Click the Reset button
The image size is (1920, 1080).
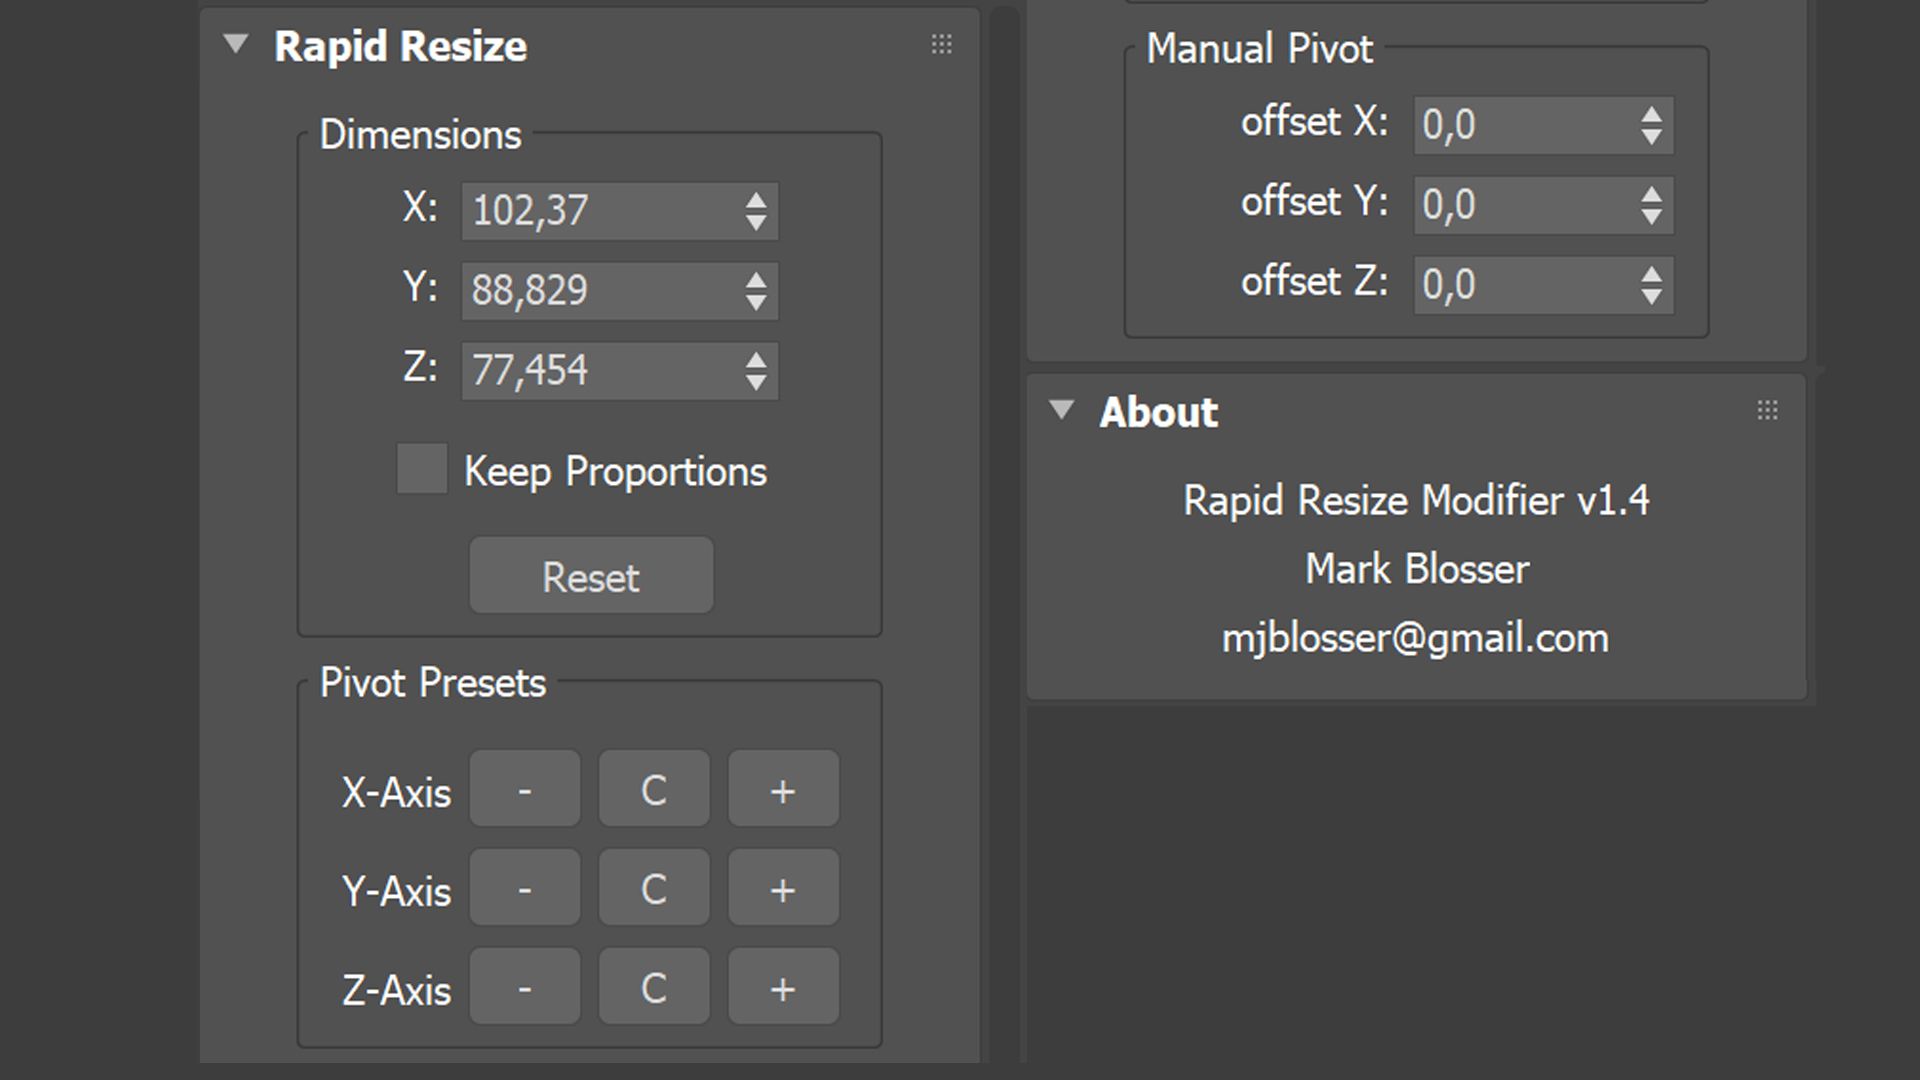(591, 576)
